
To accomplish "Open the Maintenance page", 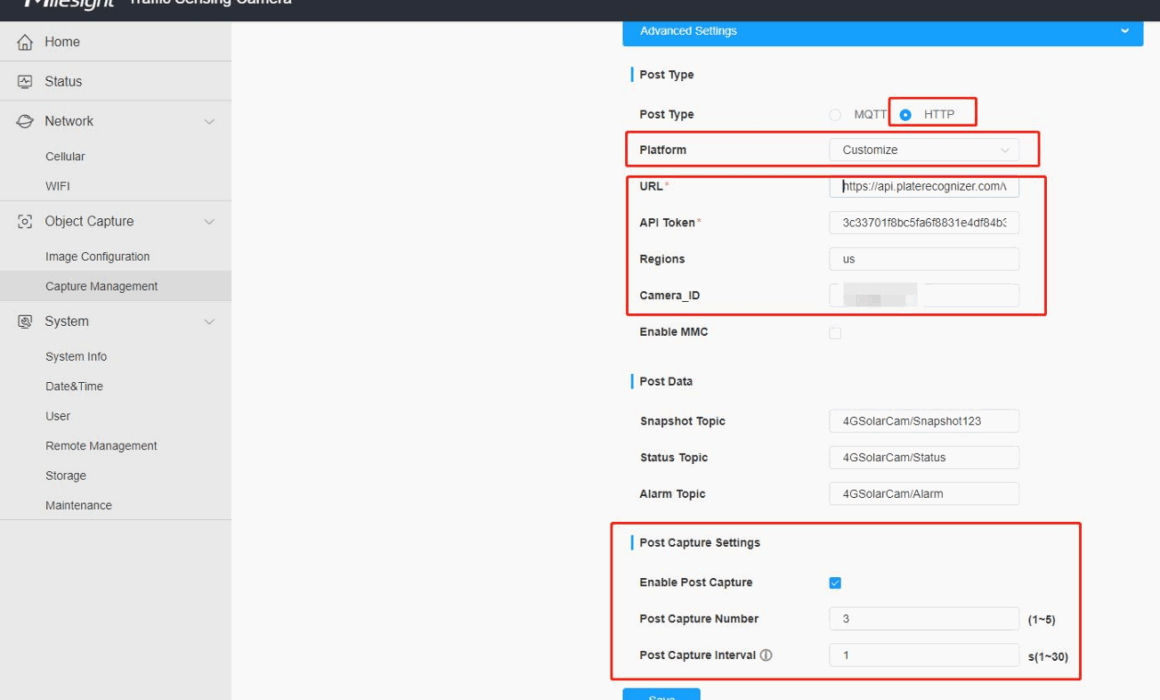I will click(x=78, y=506).
